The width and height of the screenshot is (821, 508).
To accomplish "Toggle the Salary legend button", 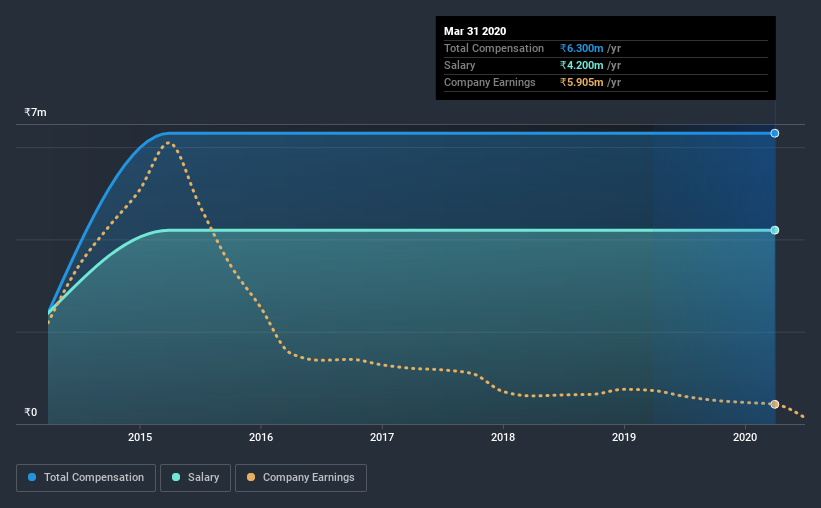I will click(x=195, y=478).
